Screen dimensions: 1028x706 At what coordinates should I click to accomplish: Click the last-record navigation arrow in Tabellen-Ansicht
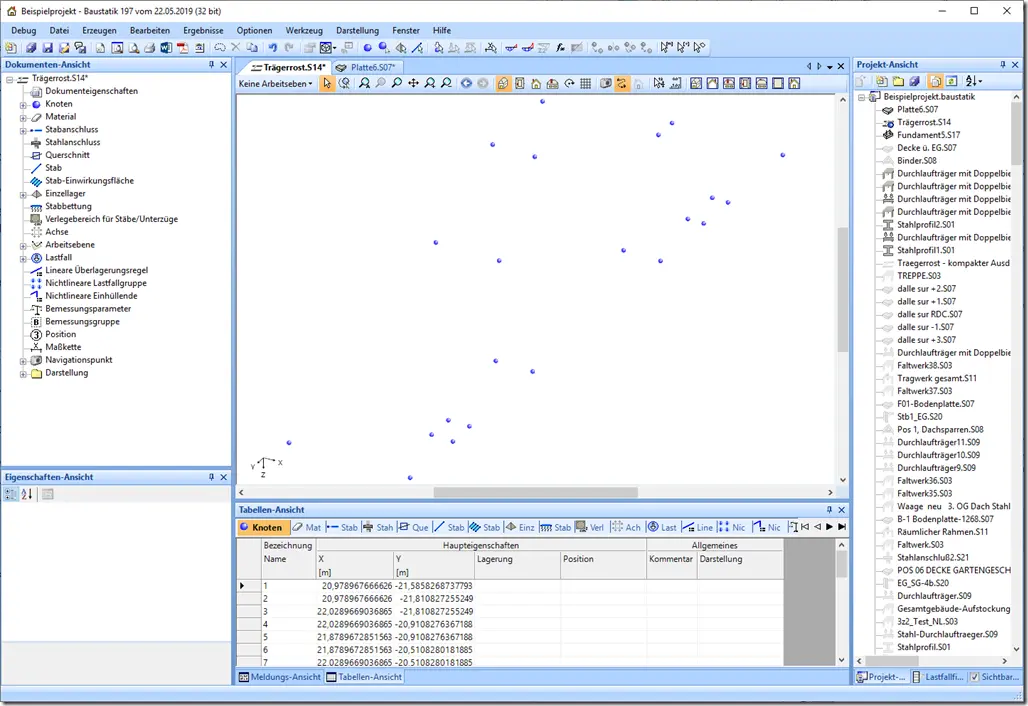842,527
